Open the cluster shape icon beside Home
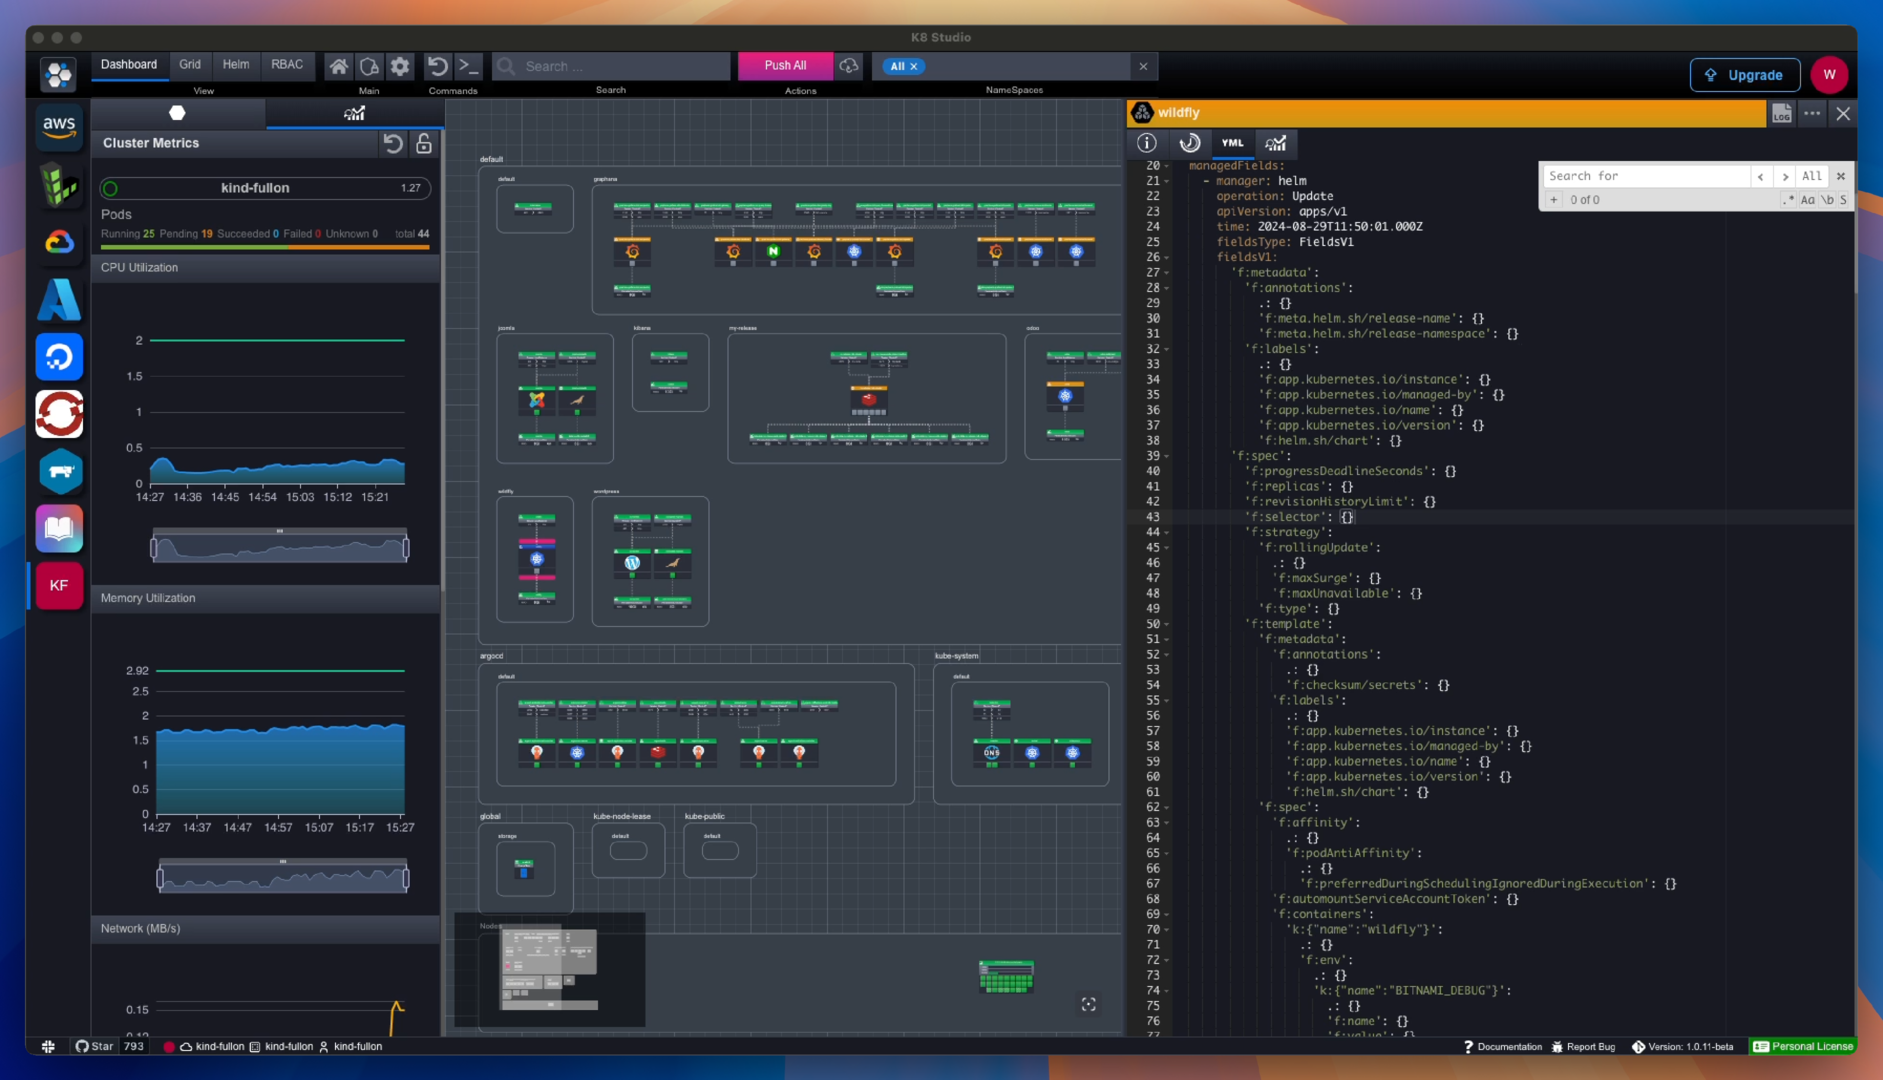Viewport: 1883px width, 1080px height. 369,66
